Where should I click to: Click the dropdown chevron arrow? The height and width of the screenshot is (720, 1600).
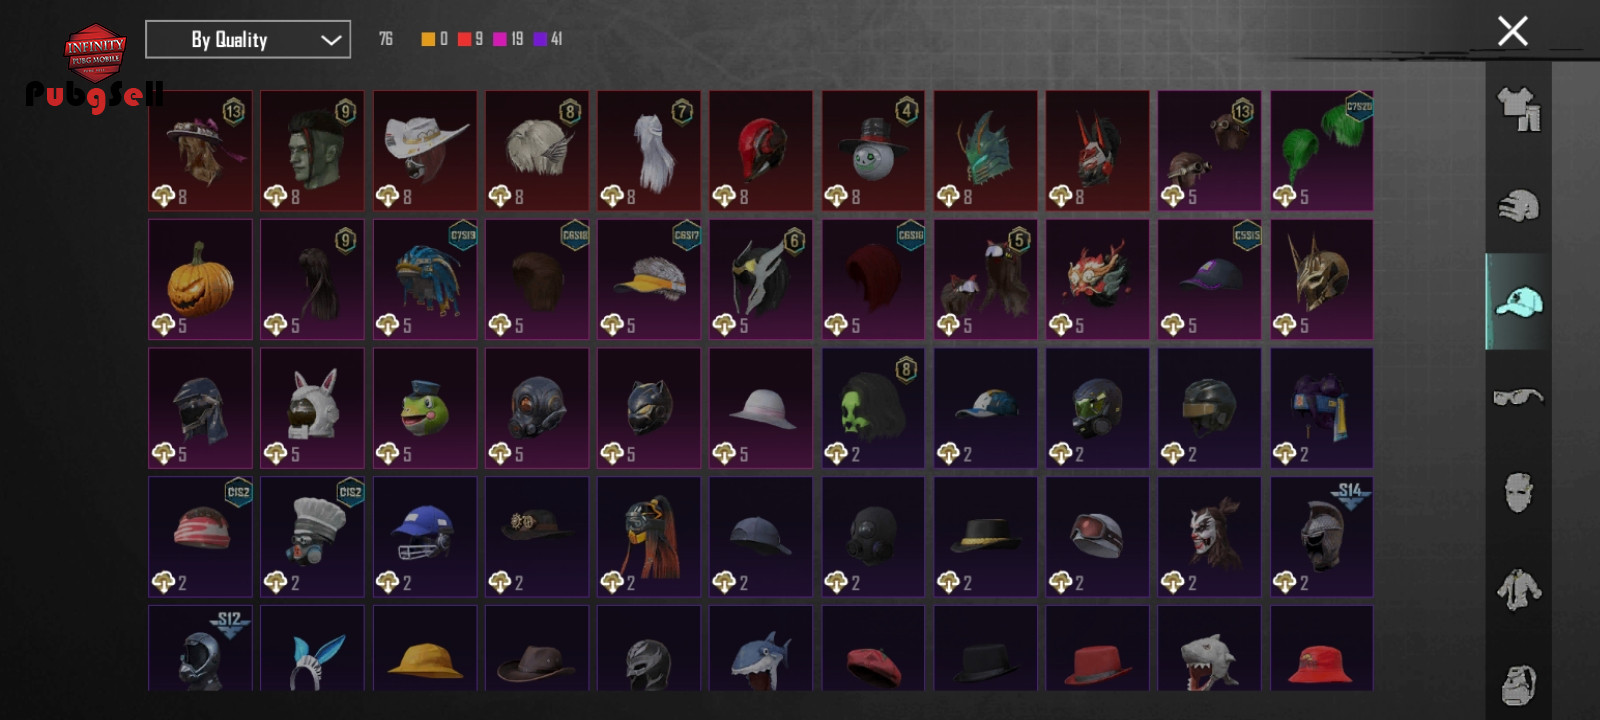(330, 40)
